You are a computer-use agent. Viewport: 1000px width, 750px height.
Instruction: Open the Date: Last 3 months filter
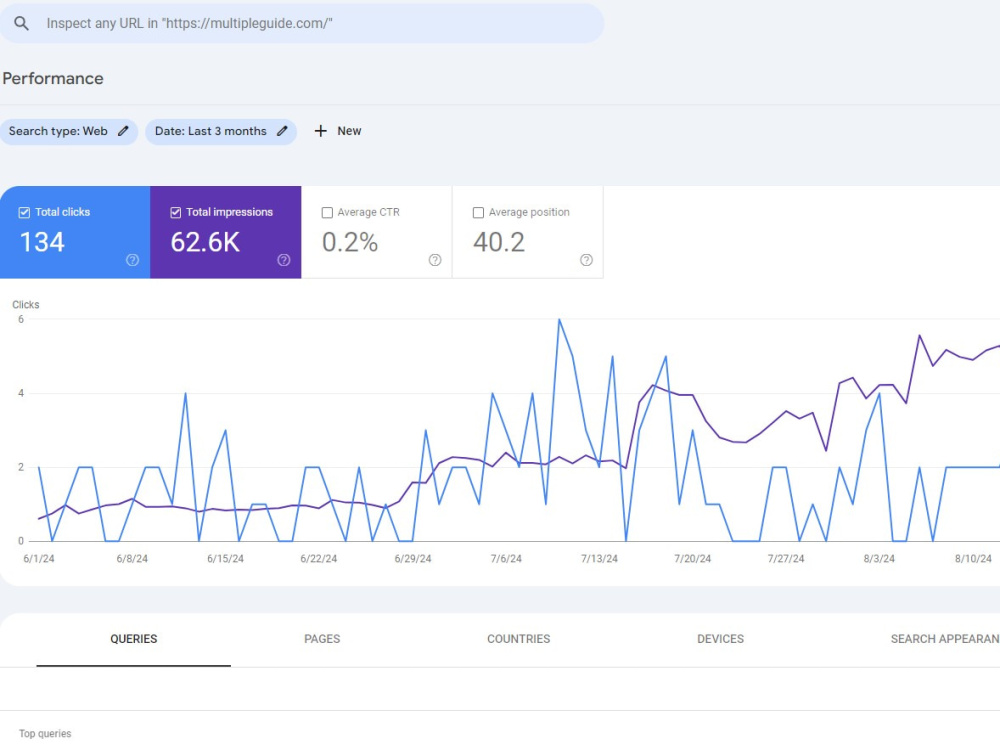(x=221, y=131)
